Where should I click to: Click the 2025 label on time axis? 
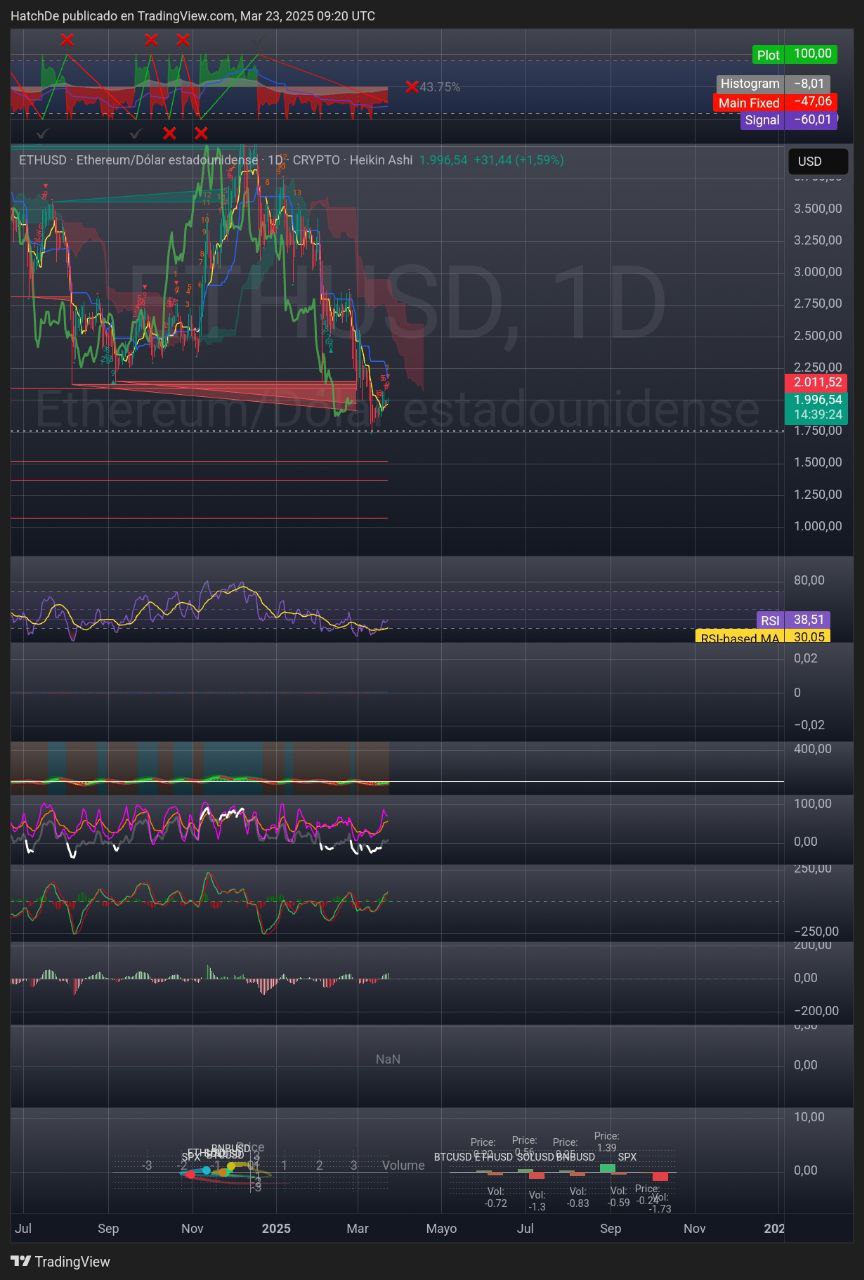tap(275, 1228)
